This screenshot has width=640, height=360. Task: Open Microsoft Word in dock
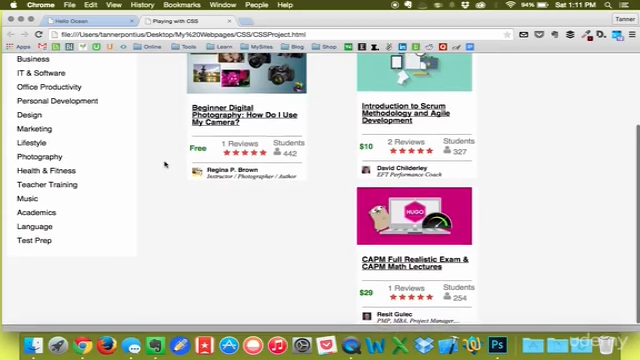pyautogui.click(x=376, y=346)
